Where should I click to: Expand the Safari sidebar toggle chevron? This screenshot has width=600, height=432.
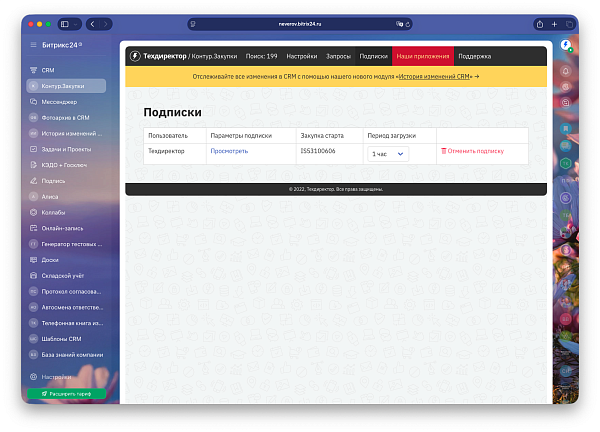[75, 24]
